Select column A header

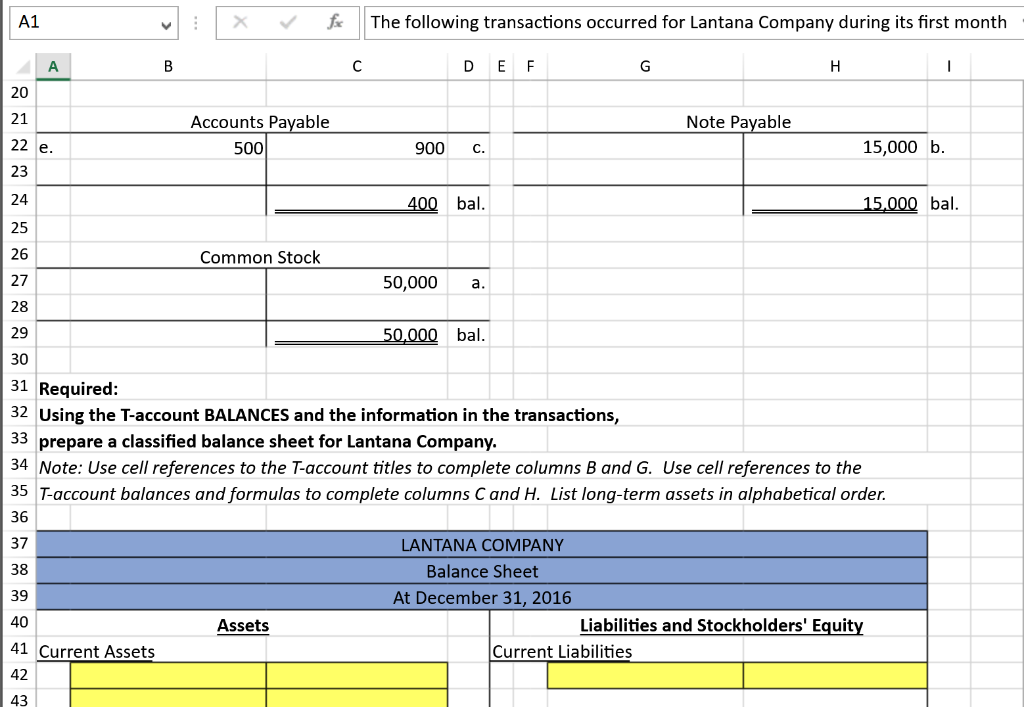[x=53, y=67]
